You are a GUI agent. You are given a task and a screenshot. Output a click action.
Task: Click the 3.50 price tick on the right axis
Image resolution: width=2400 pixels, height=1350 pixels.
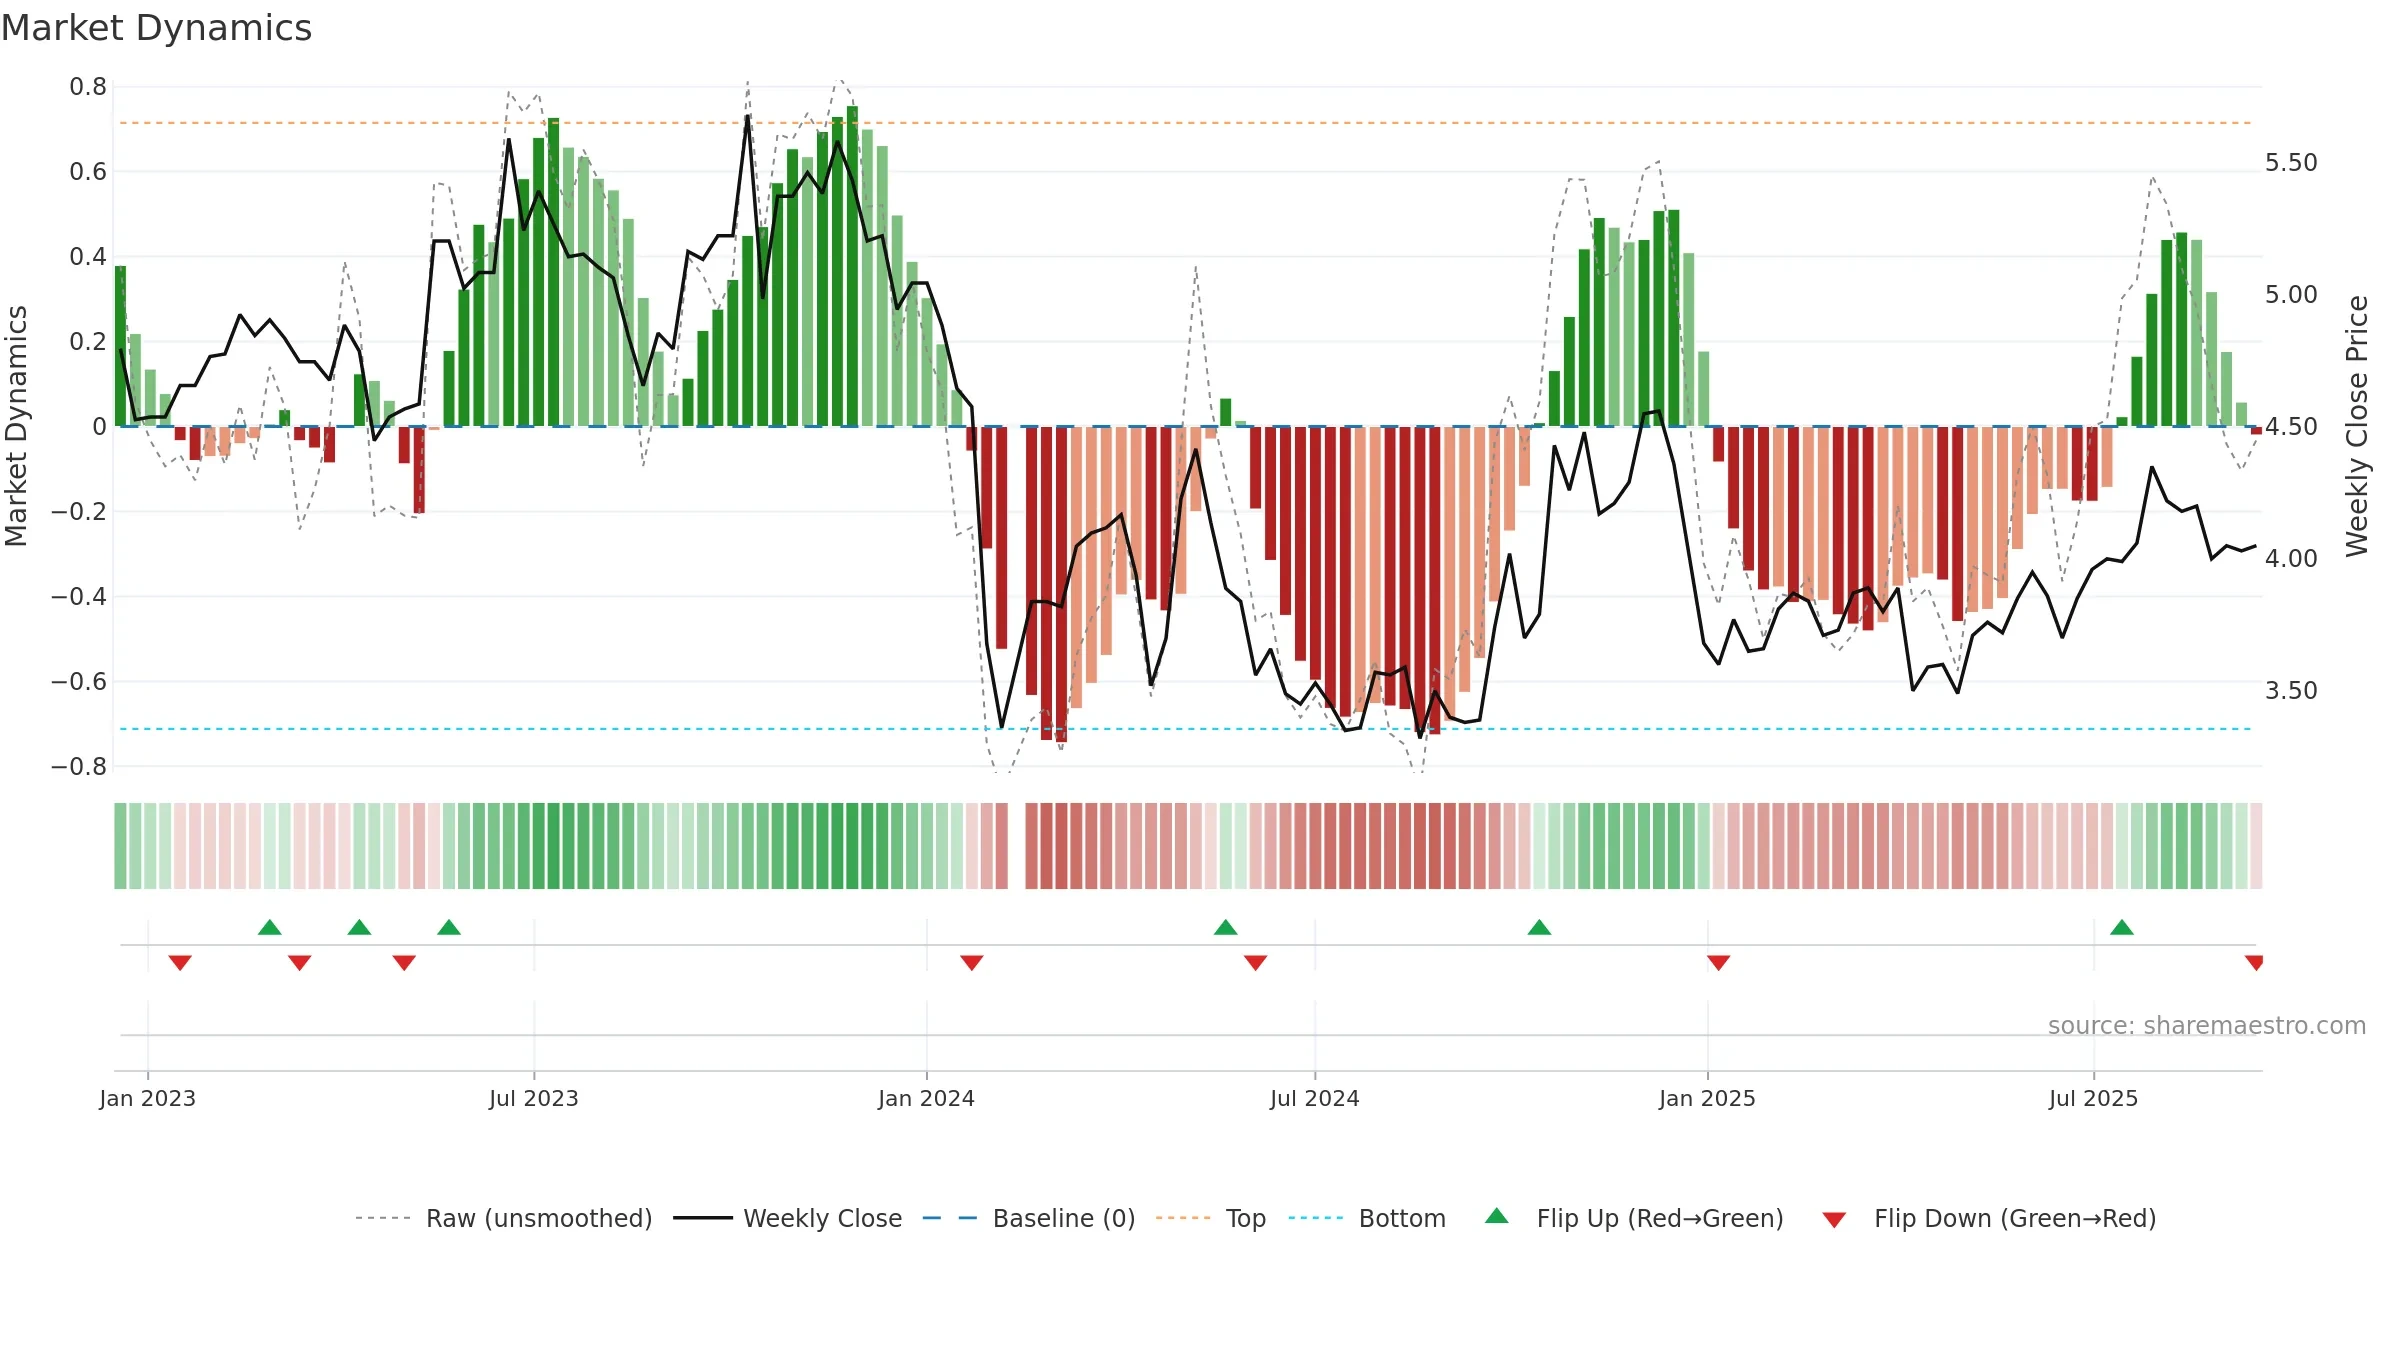pos(2291,691)
